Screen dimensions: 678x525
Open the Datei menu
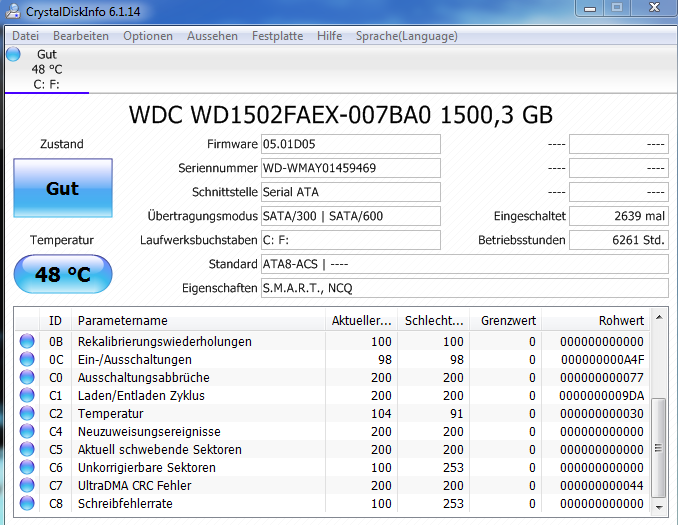[26, 36]
